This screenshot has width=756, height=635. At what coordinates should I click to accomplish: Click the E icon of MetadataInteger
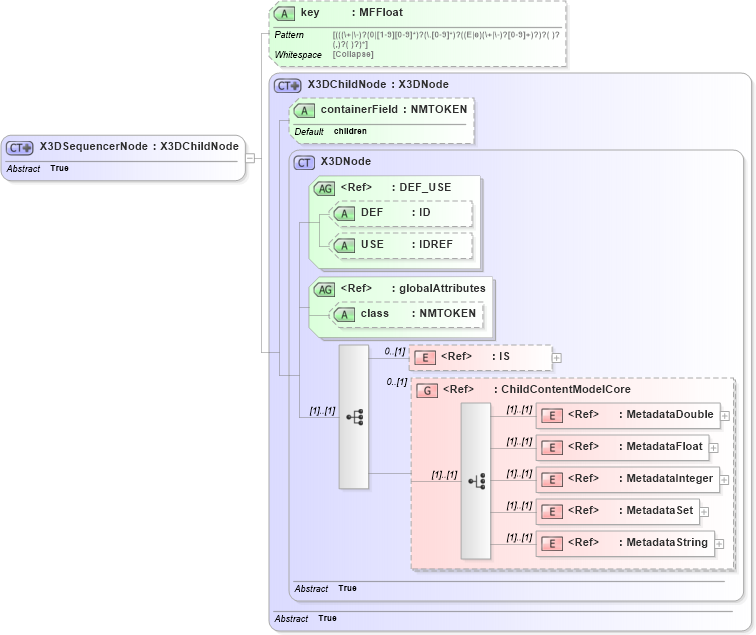coord(552,479)
